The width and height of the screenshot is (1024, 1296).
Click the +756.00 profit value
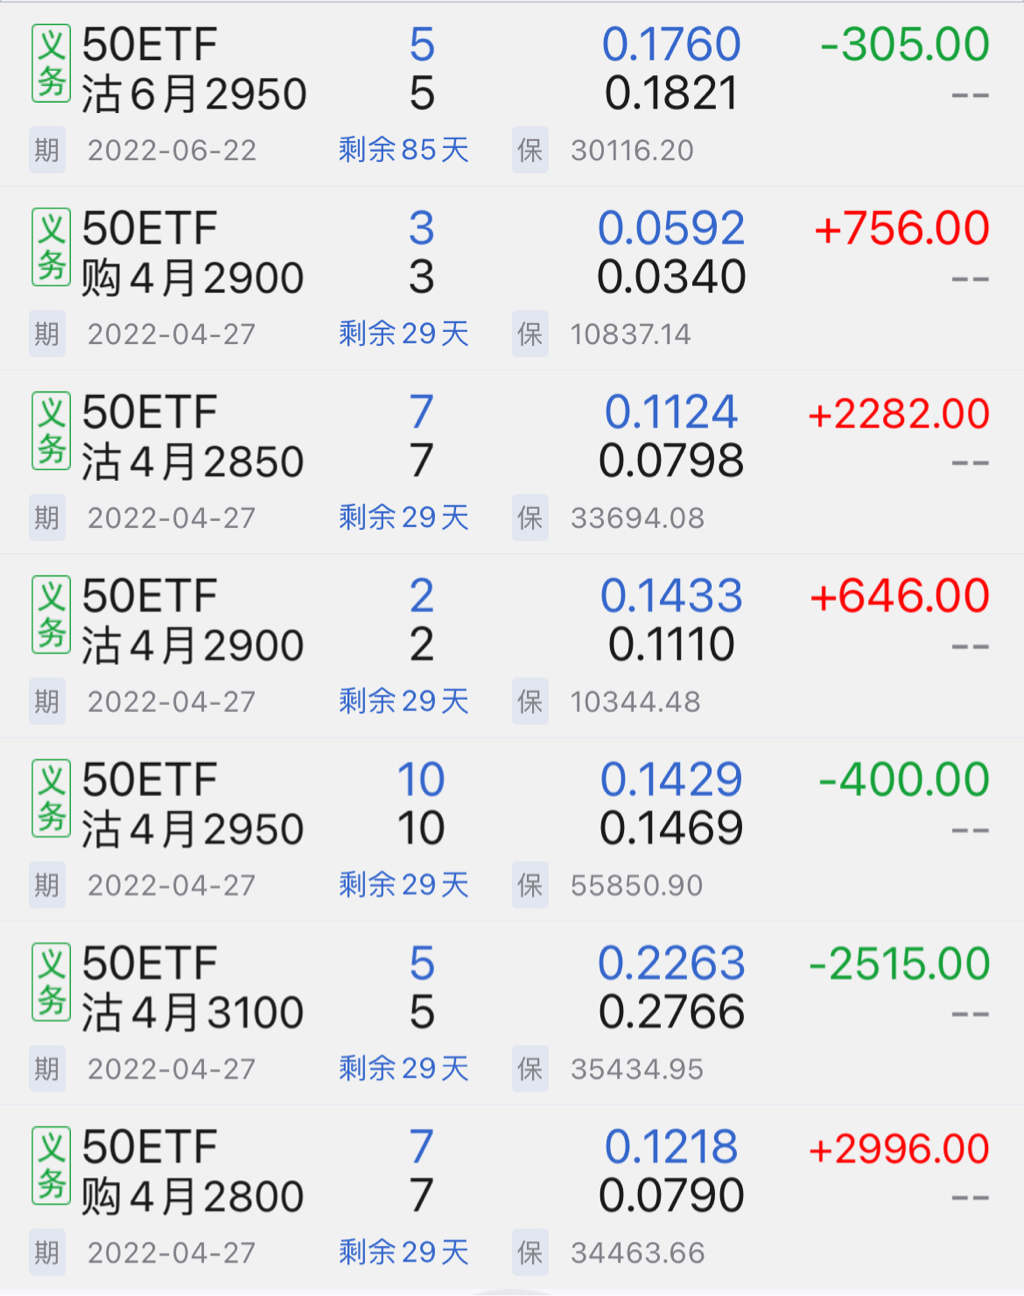[x=902, y=229]
